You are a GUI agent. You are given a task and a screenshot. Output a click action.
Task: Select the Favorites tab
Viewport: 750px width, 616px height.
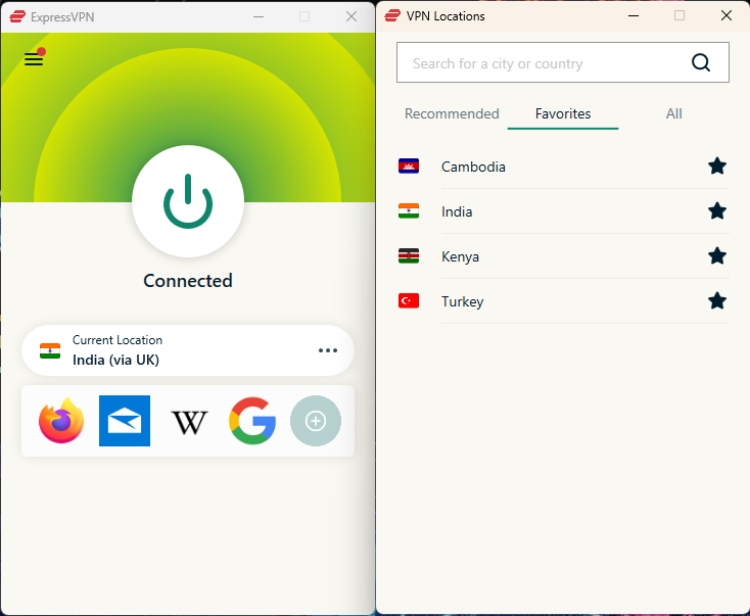[x=563, y=114]
